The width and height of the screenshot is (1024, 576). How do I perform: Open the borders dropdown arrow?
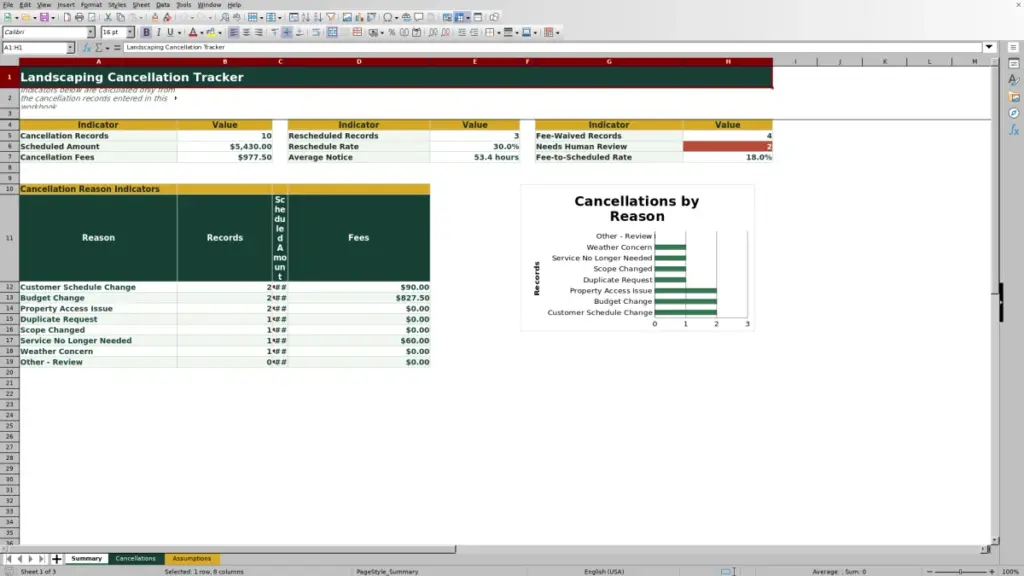click(498, 33)
